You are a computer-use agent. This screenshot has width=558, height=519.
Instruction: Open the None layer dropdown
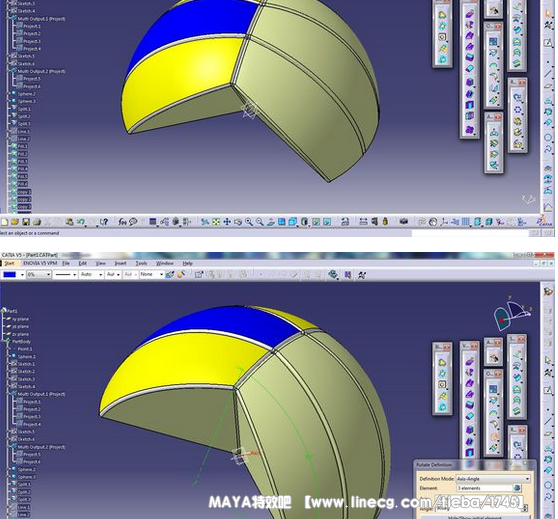[x=152, y=274]
